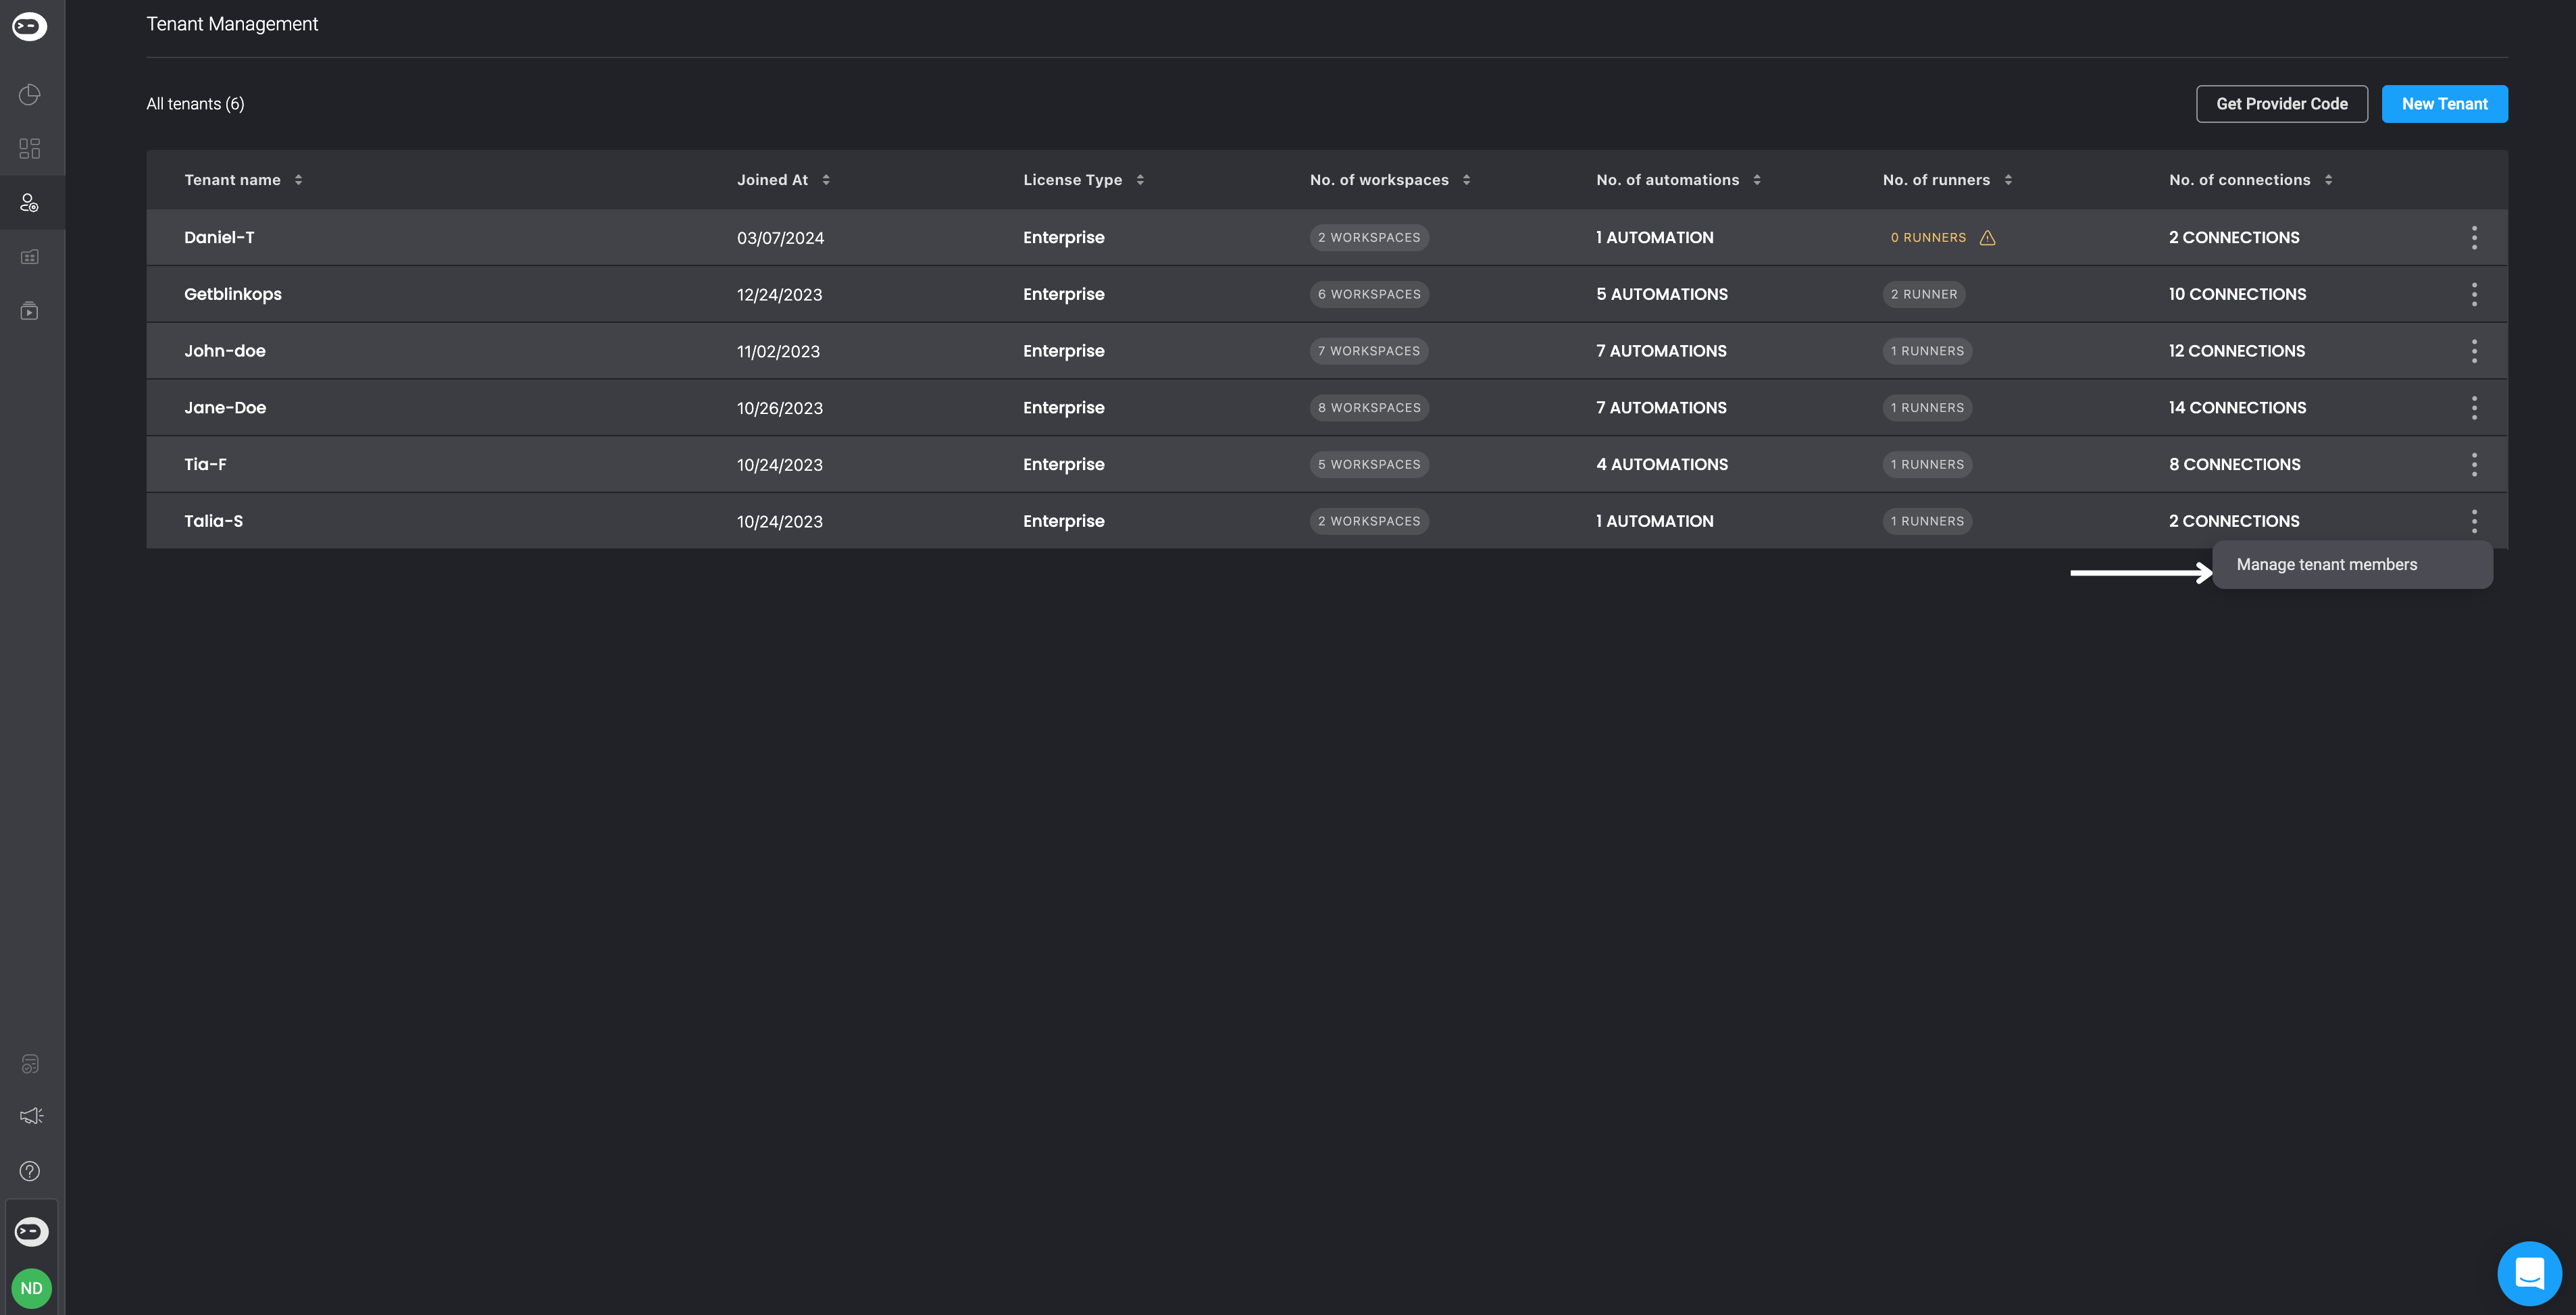Select the Jane-Doe tenant name

225,408
